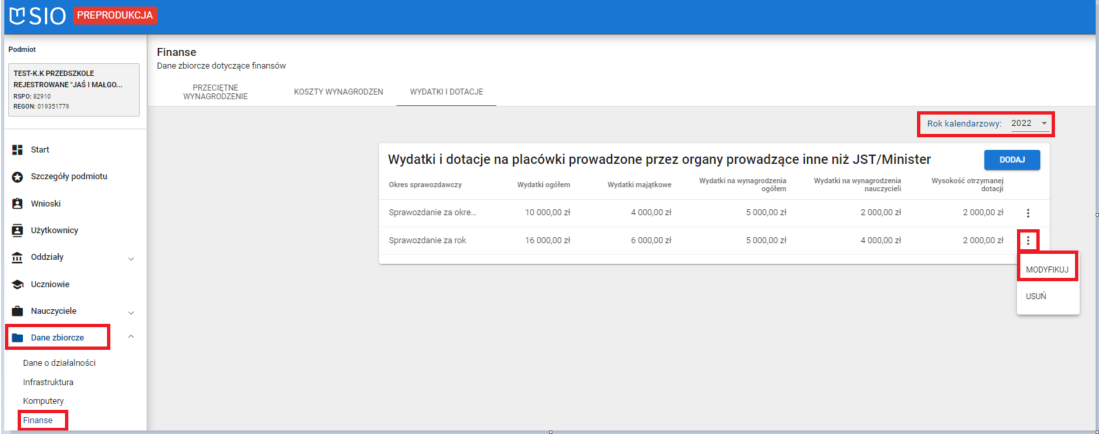Open Dane o działalności sidebar link
The height and width of the screenshot is (434, 1099).
(x=59, y=363)
